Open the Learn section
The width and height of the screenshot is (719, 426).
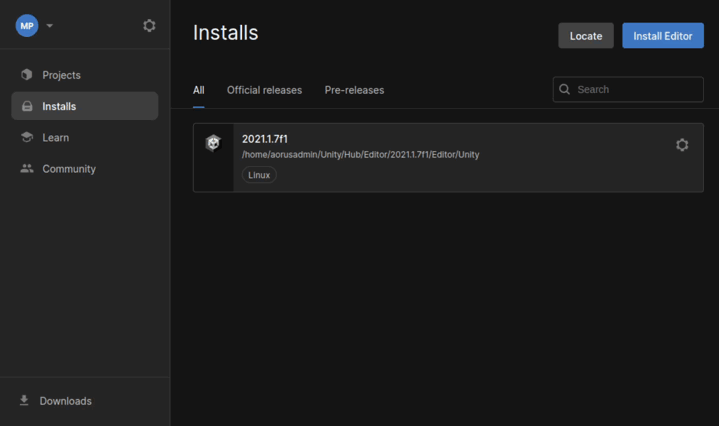pos(85,137)
